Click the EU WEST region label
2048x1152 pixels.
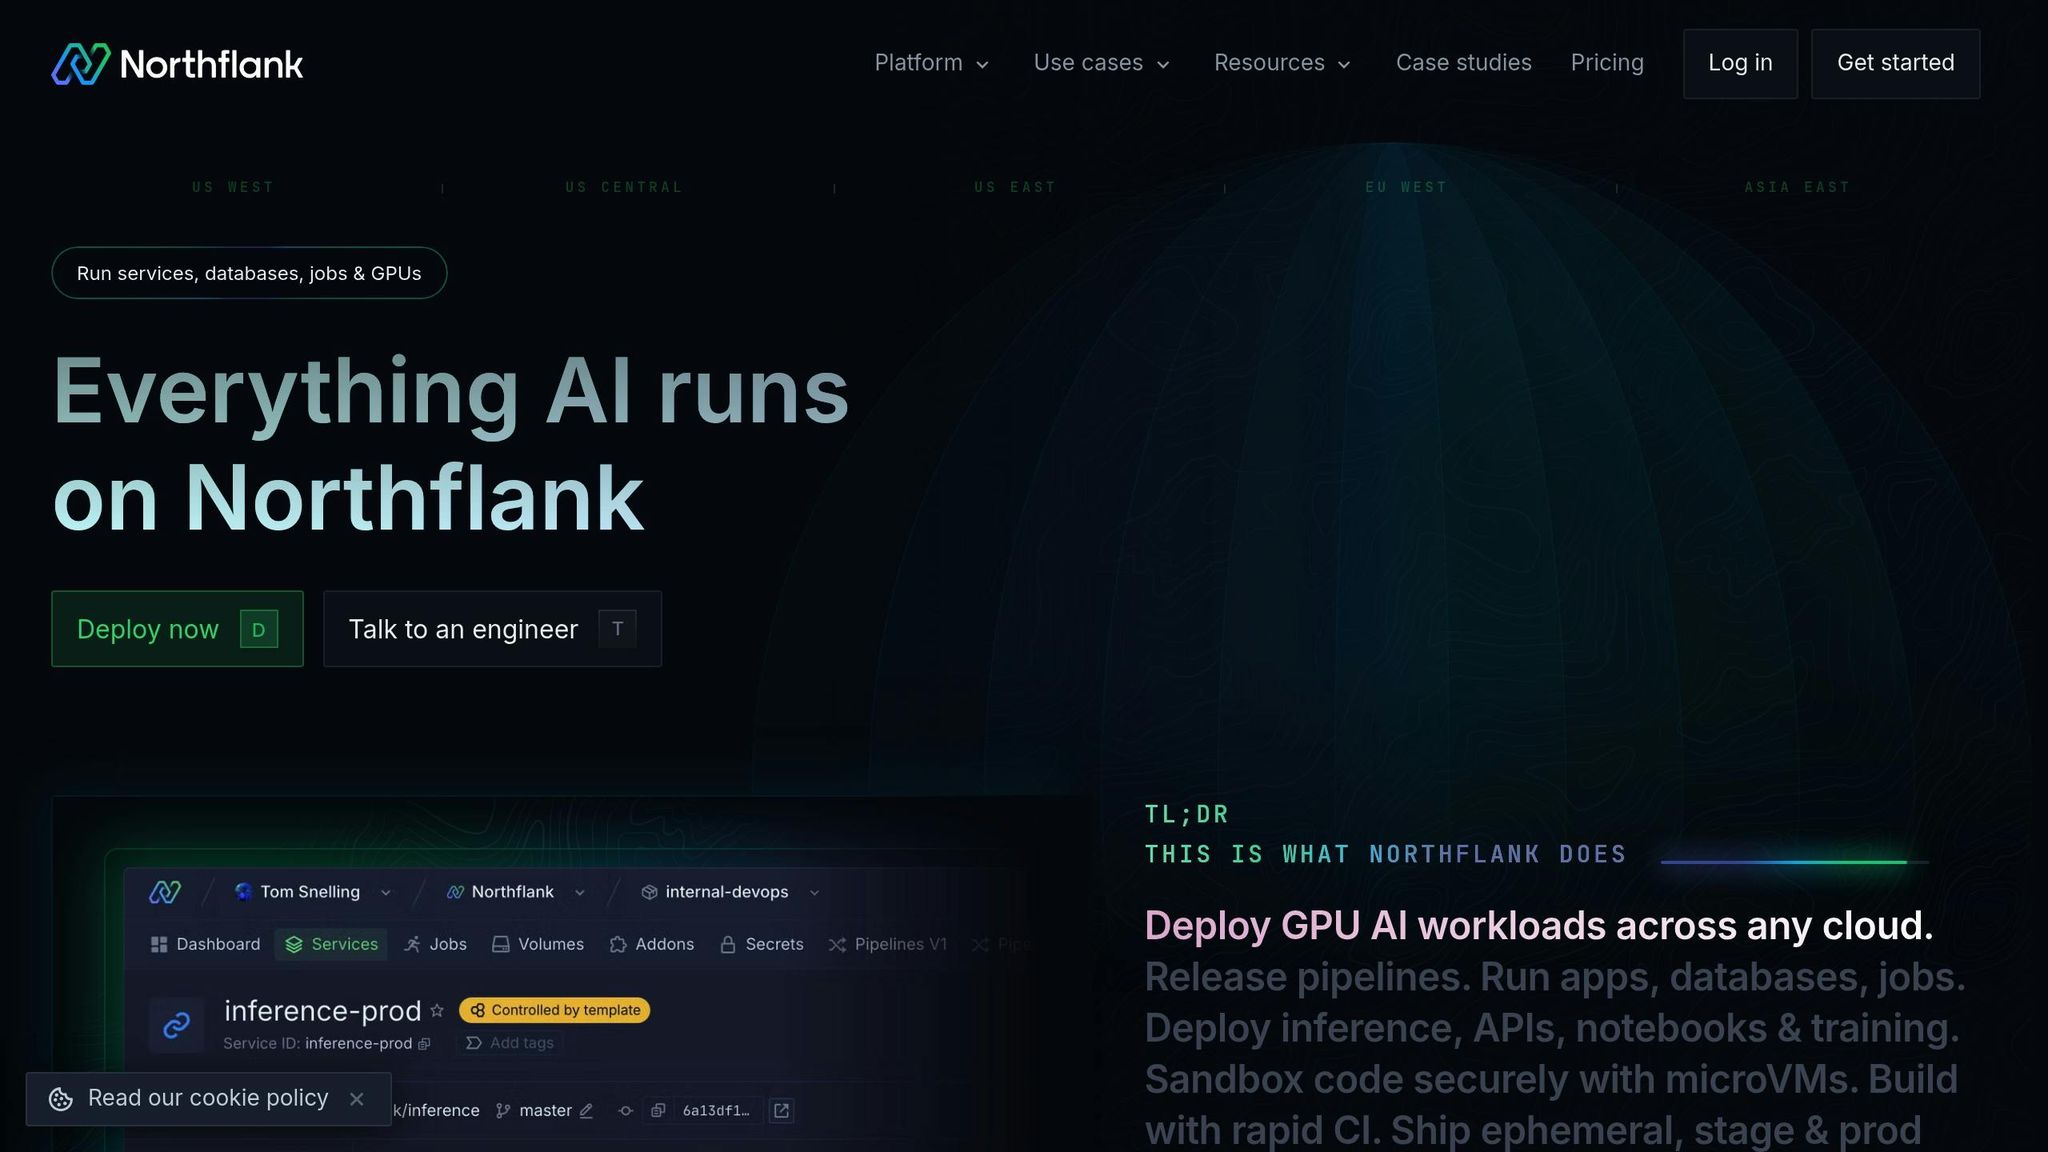coord(1406,187)
